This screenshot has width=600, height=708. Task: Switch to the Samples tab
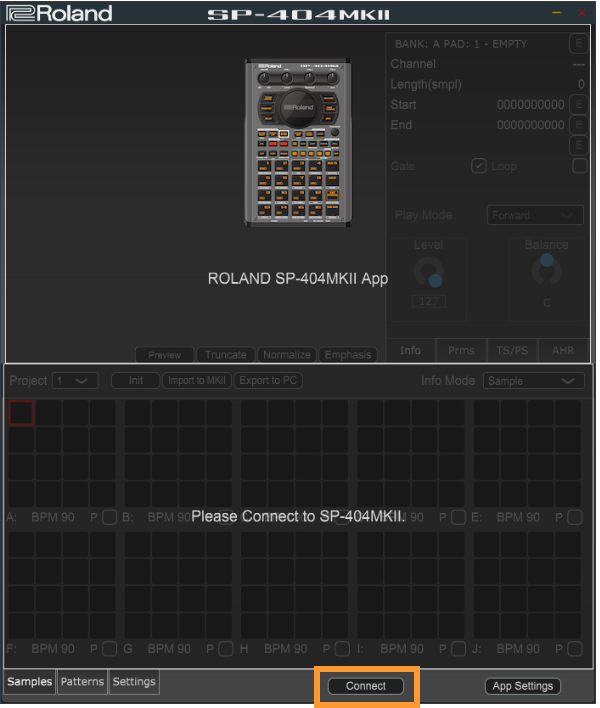(29, 681)
